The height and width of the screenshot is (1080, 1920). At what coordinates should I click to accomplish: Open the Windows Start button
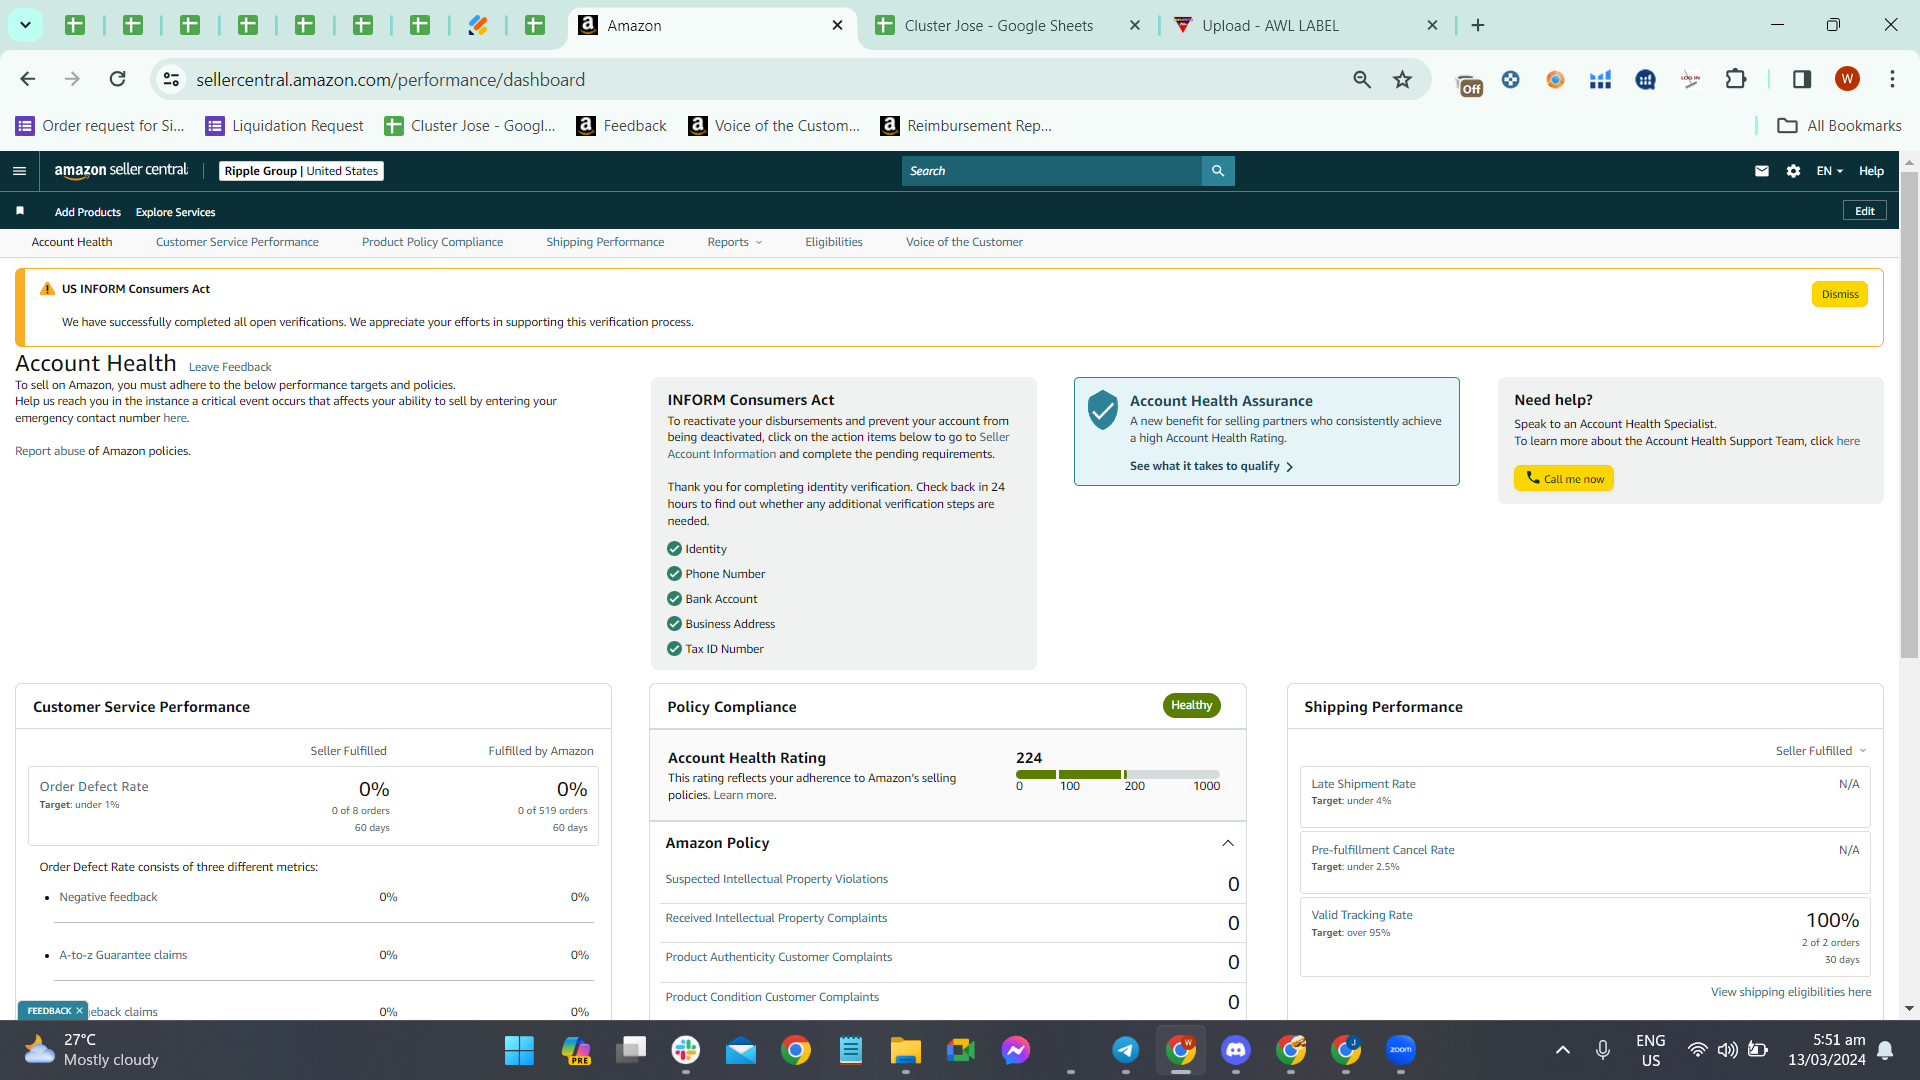[519, 1050]
